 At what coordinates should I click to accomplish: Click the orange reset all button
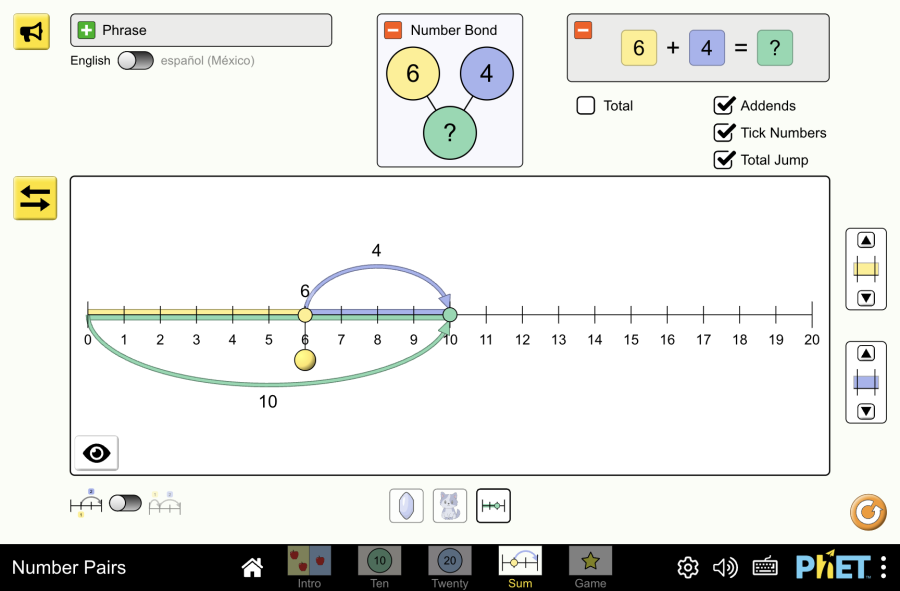(x=867, y=512)
